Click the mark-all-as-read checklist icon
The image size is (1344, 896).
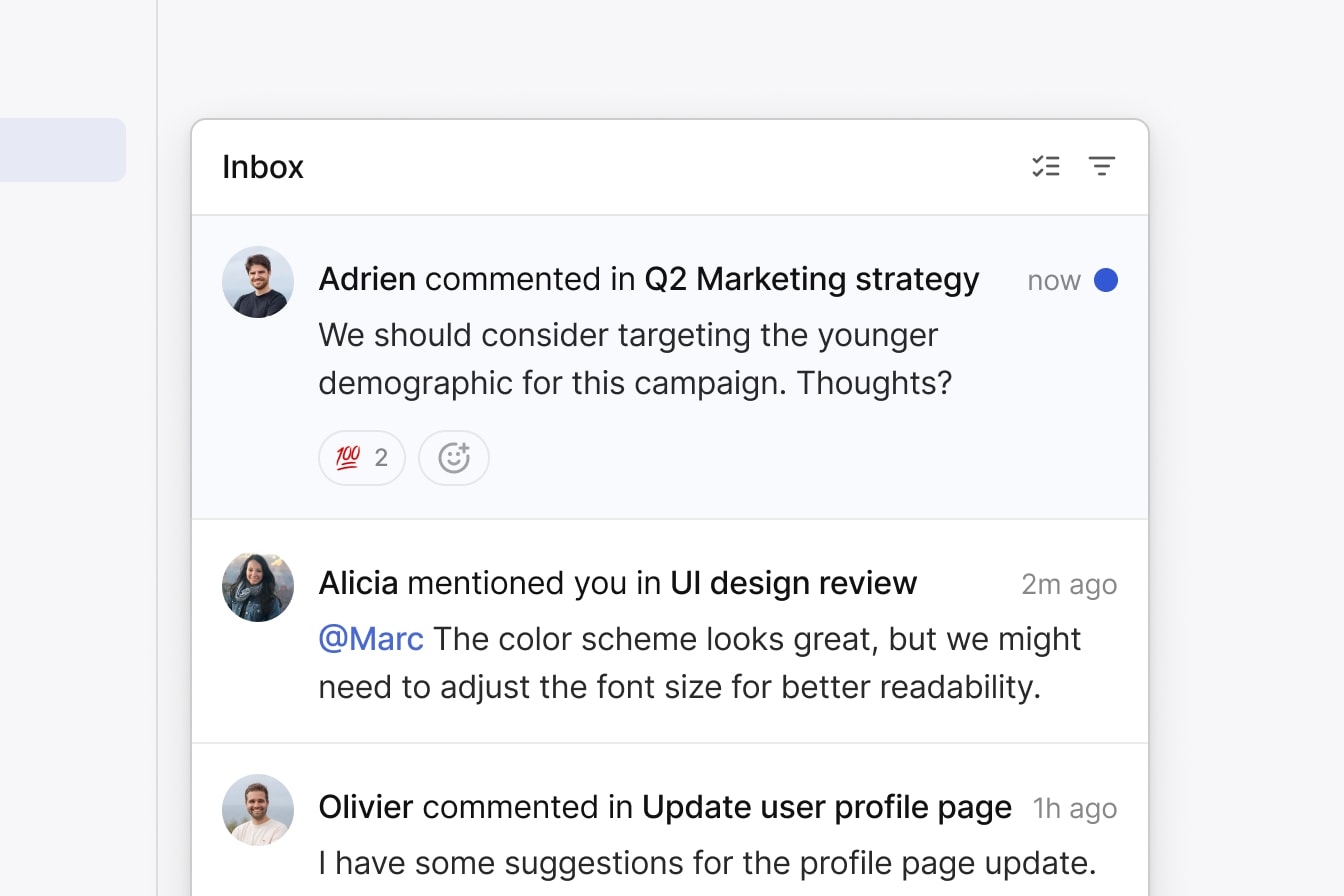coord(1046,166)
